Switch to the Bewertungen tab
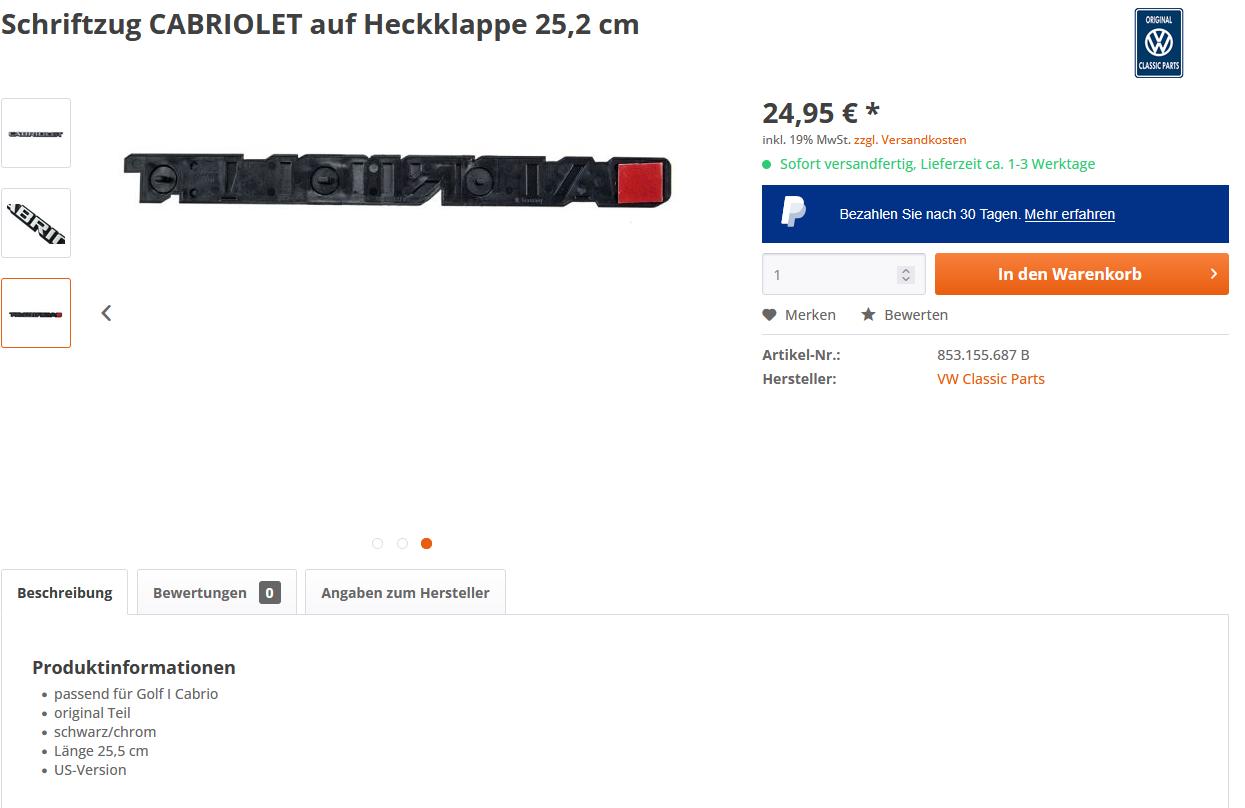1245x808 pixels. (217, 592)
